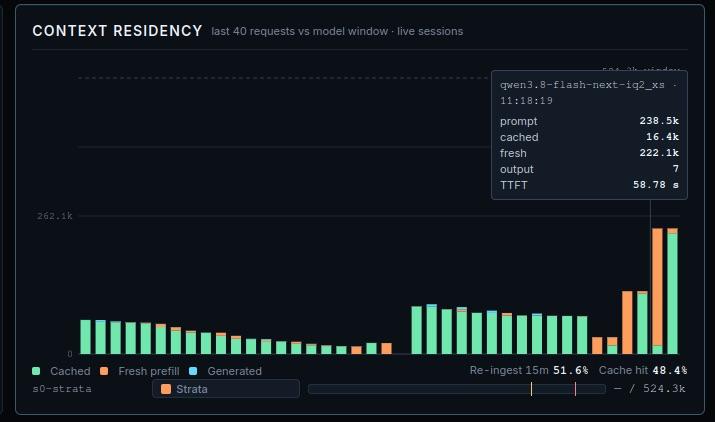
Task: Click the first green bar at the chart's left
Action: [85, 337]
